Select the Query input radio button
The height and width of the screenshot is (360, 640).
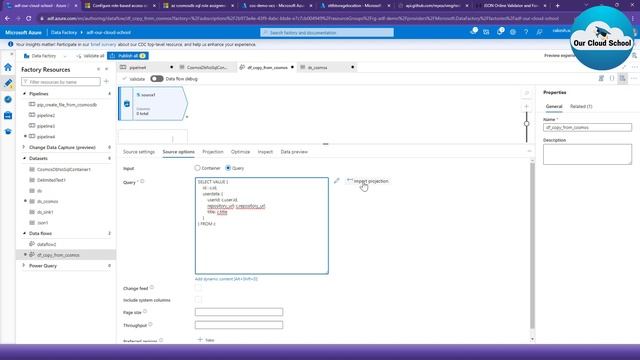(x=228, y=168)
